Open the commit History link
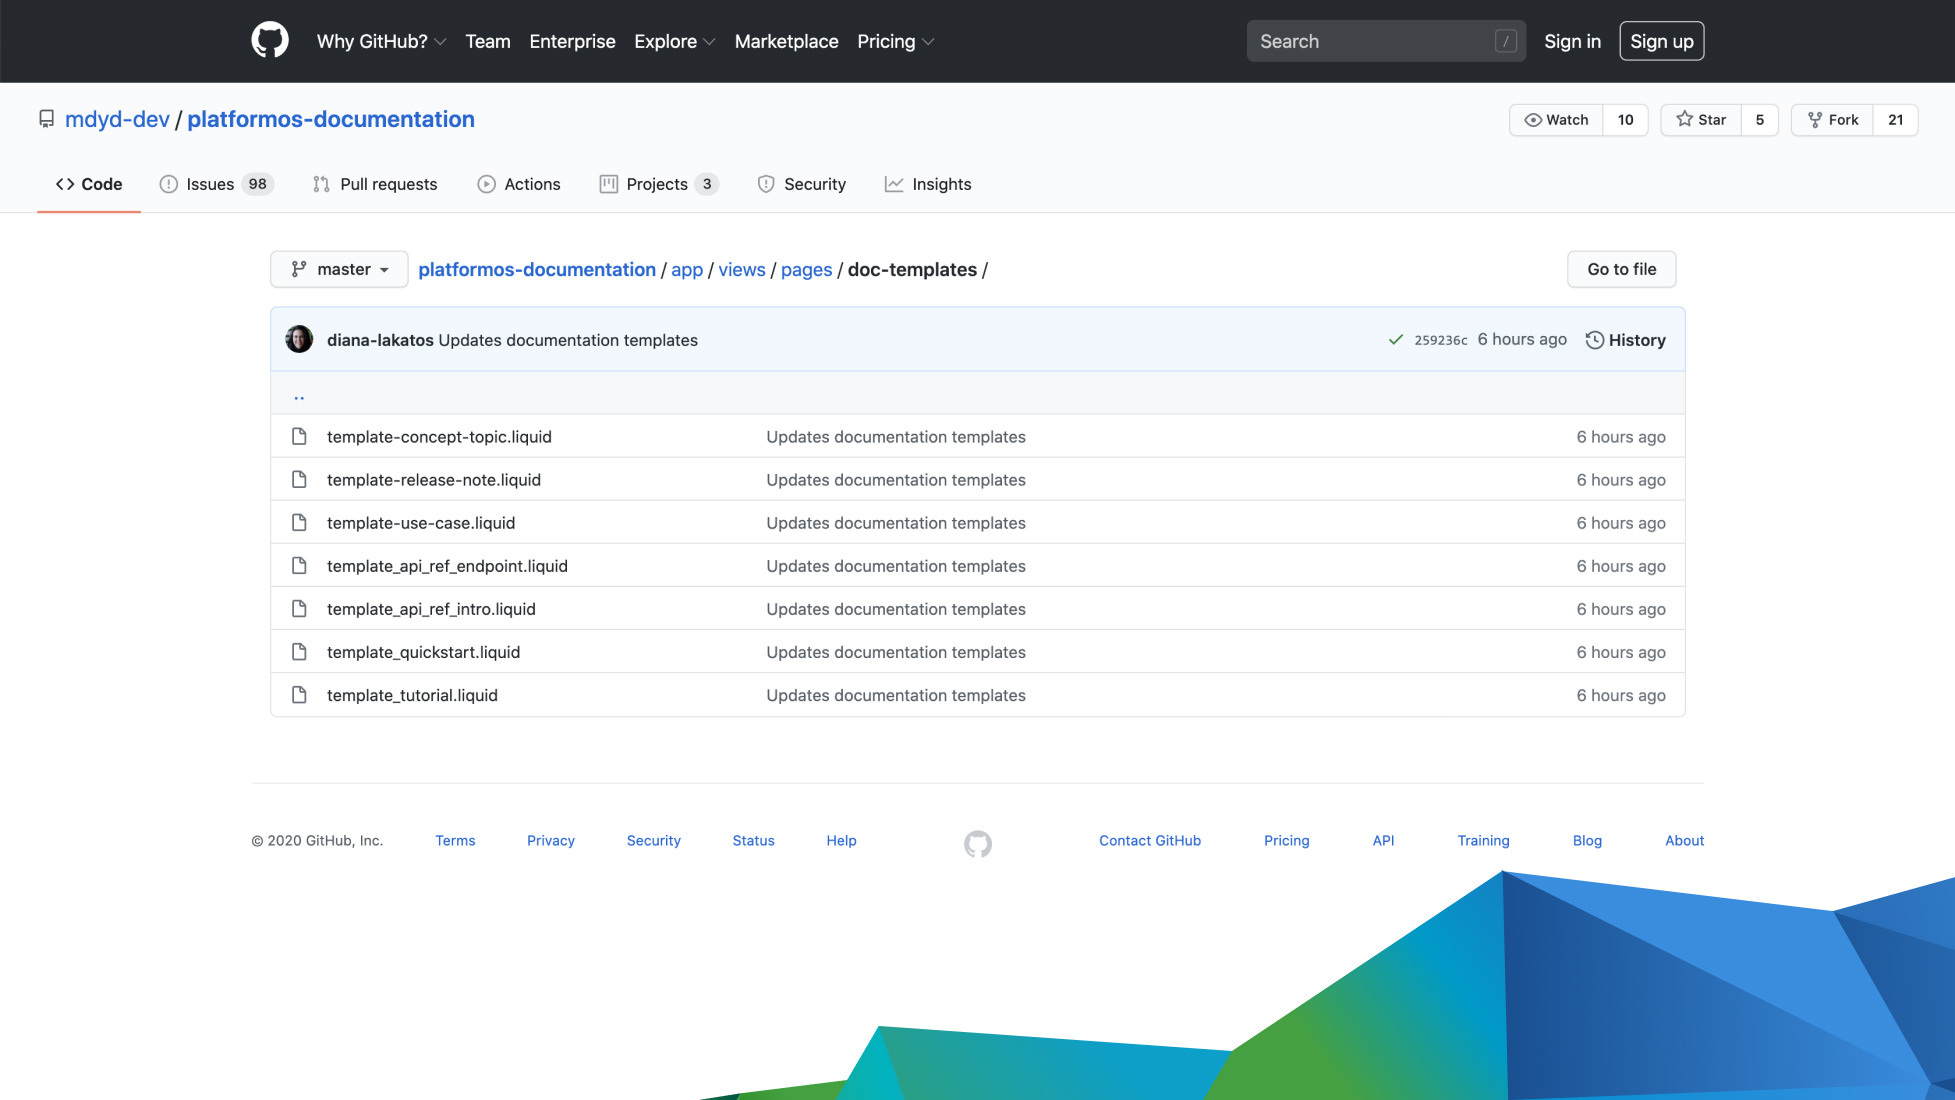This screenshot has height=1100, width=1955. pyautogui.click(x=1626, y=340)
